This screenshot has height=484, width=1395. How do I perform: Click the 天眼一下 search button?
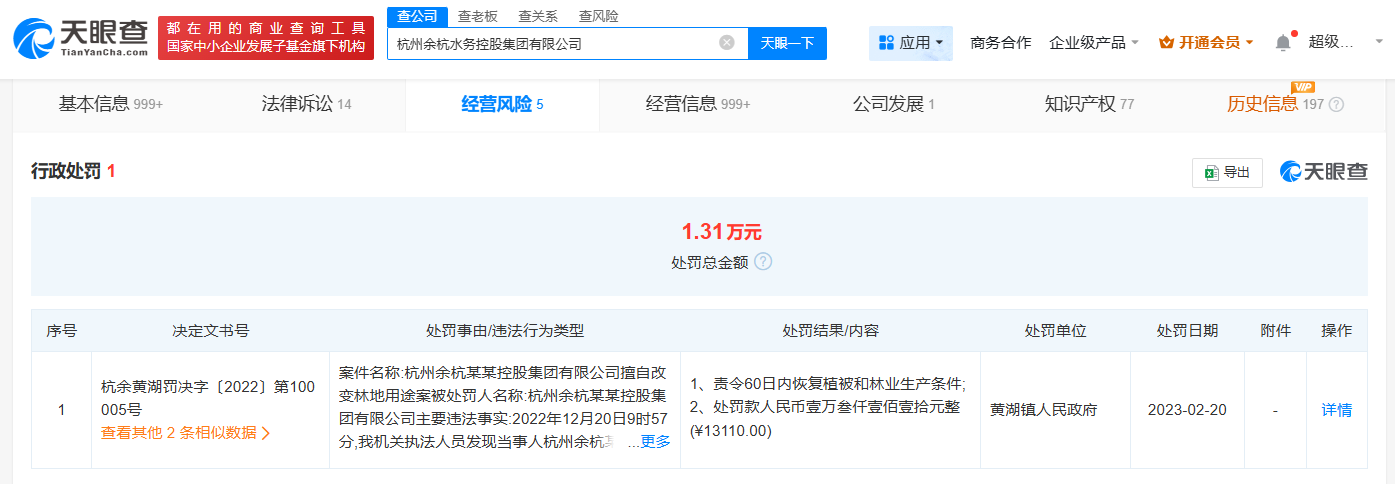click(x=787, y=43)
